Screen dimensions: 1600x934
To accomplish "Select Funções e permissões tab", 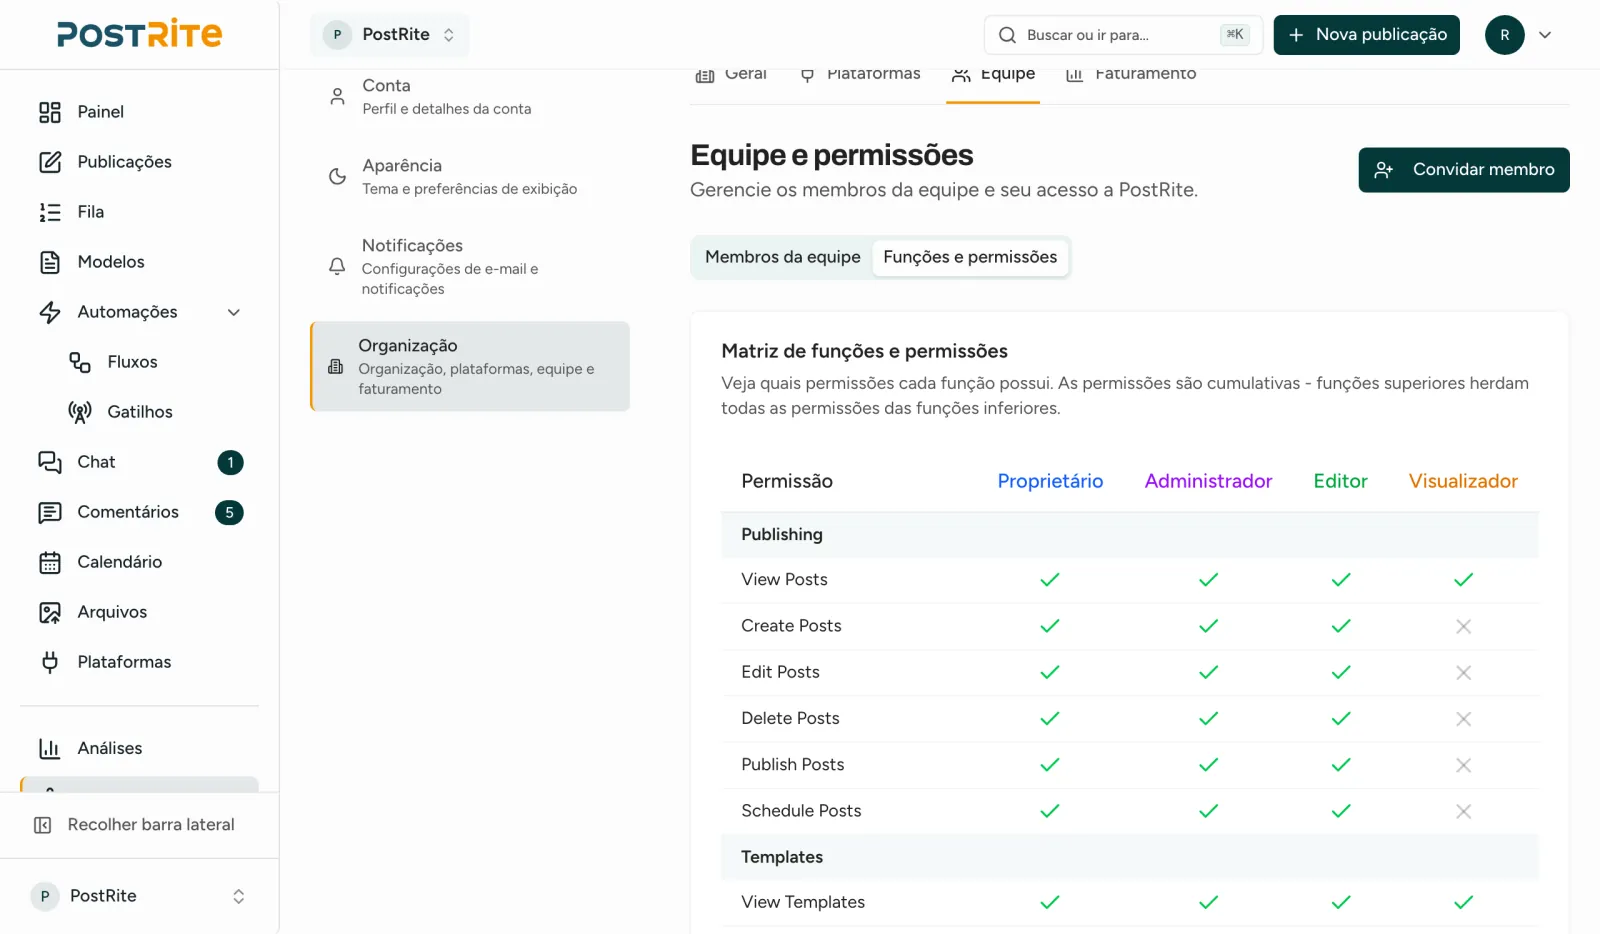I will pos(970,257).
